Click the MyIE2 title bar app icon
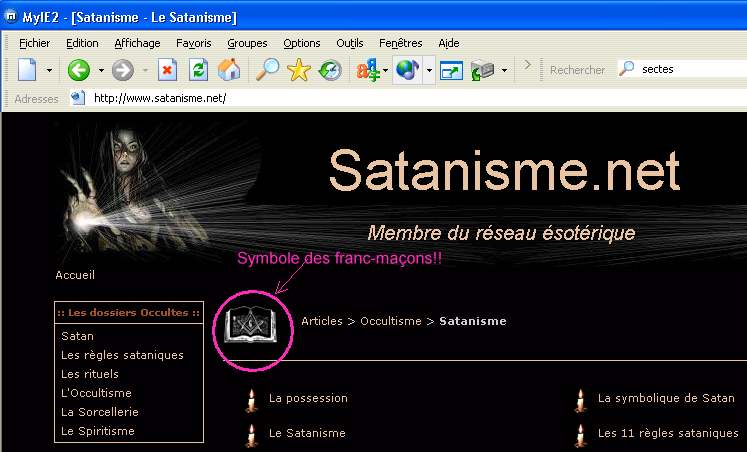 [x=10, y=17]
